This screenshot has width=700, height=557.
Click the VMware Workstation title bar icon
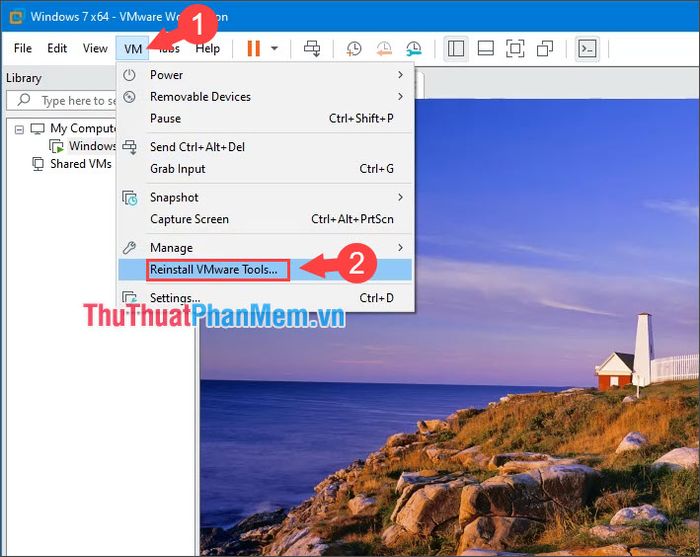(16, 17)
